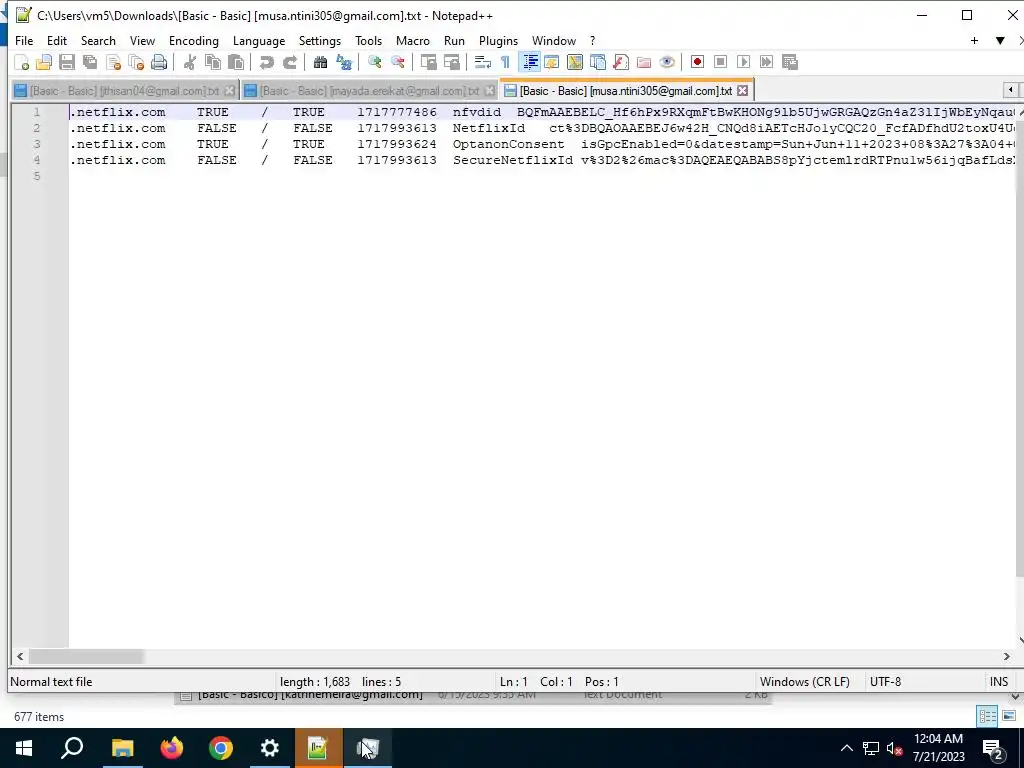
Task: Run macro multiple times icon
Action: 766,62
